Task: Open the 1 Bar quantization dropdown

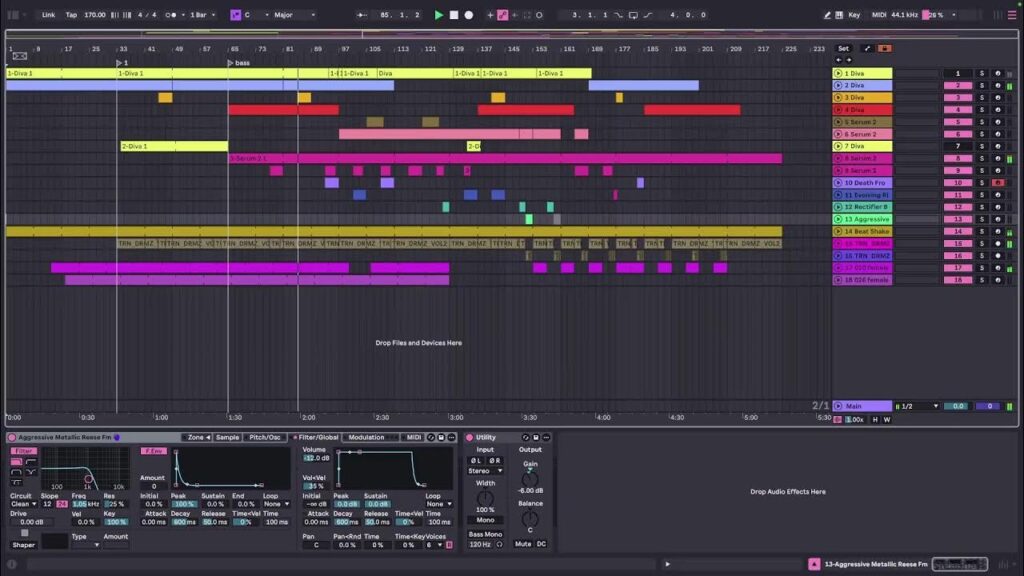Action: tap(202, 15)
